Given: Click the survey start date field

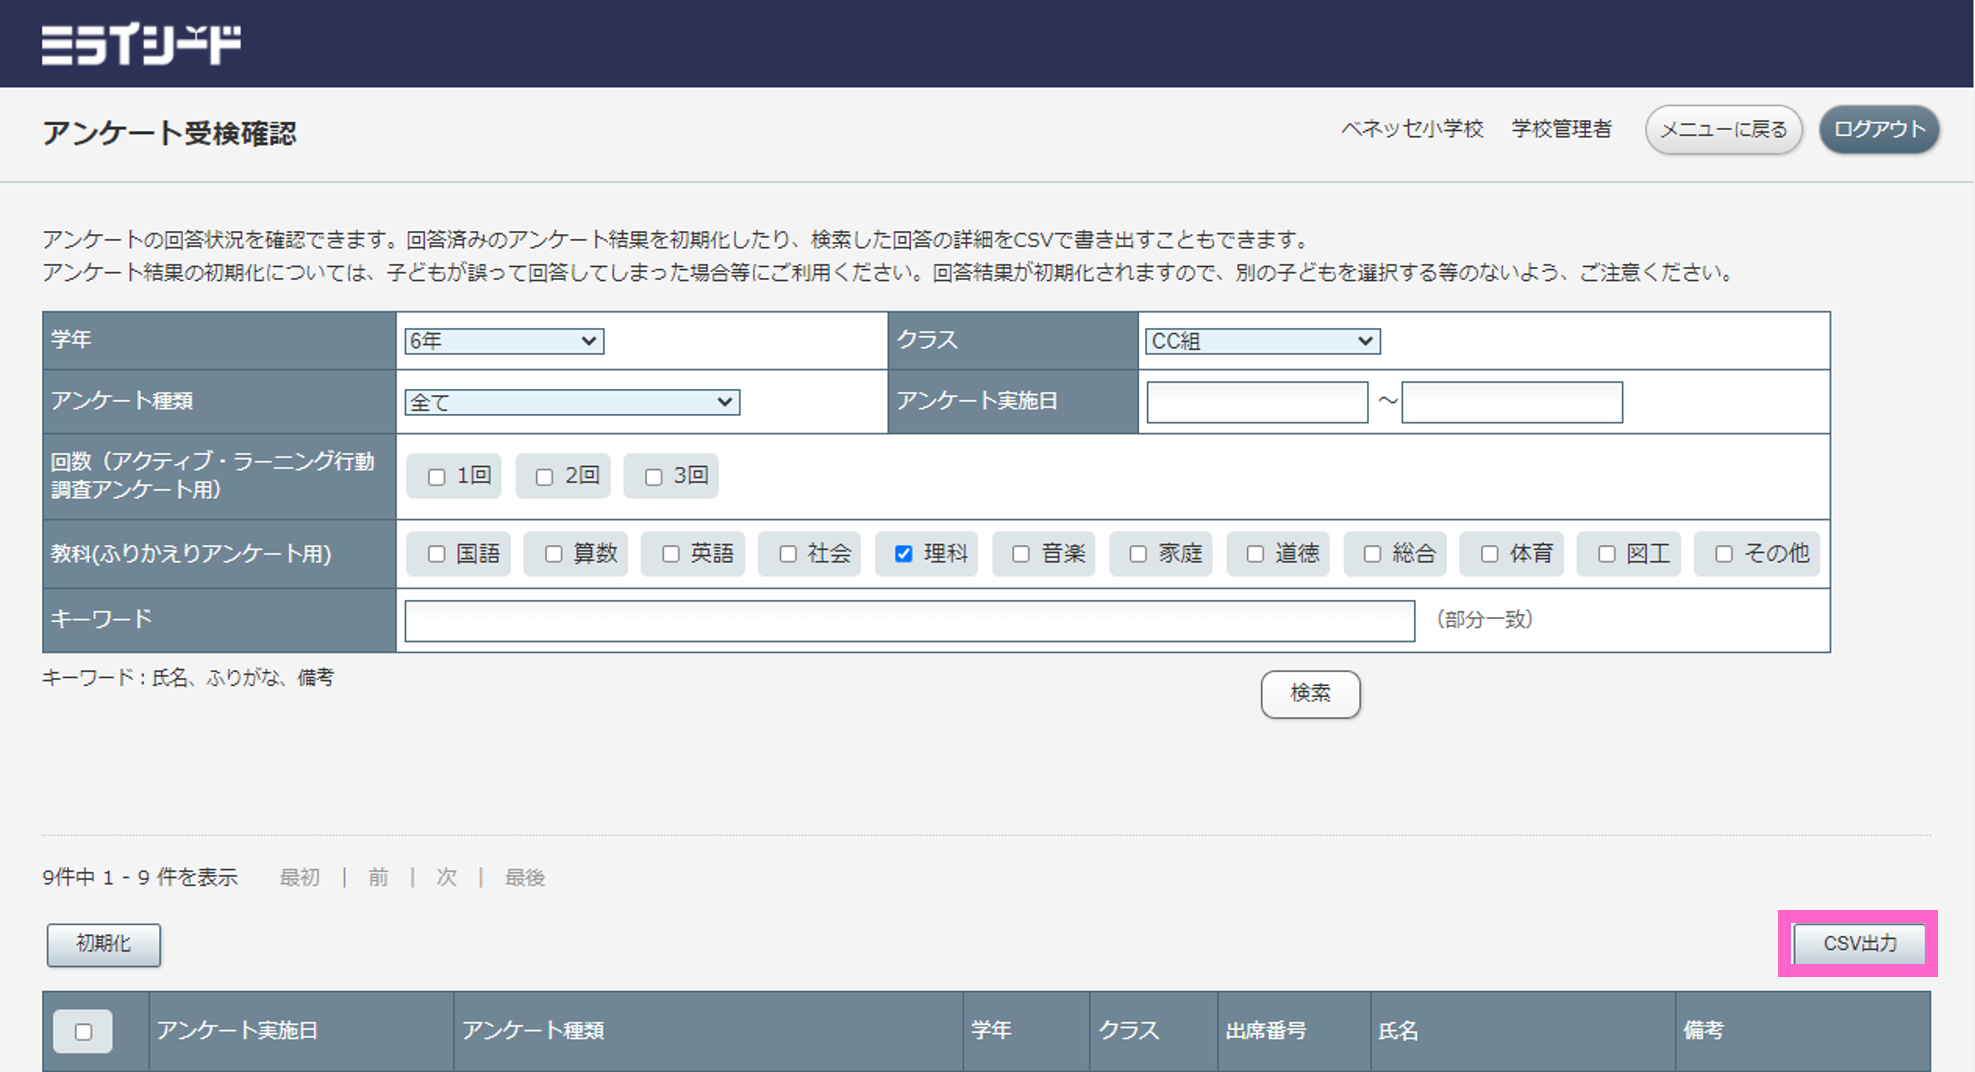Looking at the screenshot, I should [x=1256, y=402].
